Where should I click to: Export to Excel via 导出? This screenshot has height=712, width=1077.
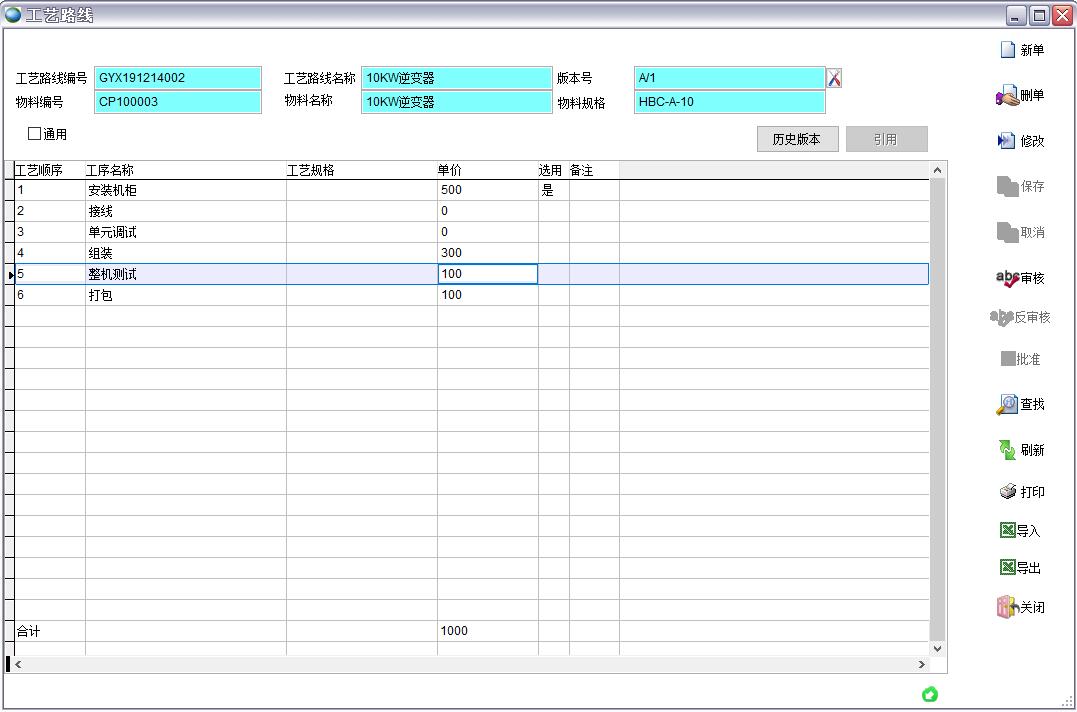point(1008,568)
